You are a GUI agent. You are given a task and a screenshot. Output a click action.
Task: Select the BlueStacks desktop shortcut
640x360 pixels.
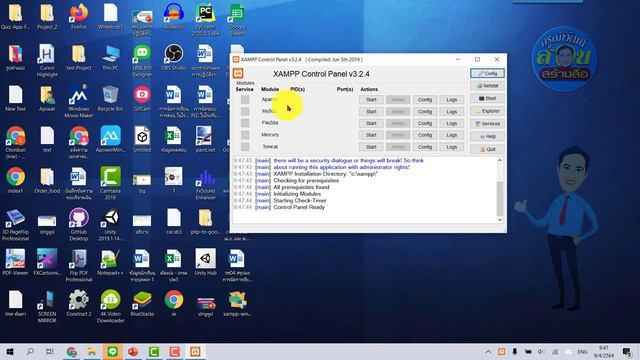(142, 303)
